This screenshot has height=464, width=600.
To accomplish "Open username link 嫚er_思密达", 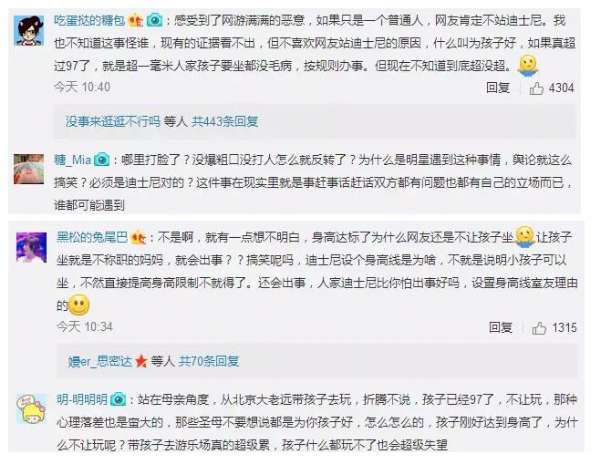I will point(100,361).
